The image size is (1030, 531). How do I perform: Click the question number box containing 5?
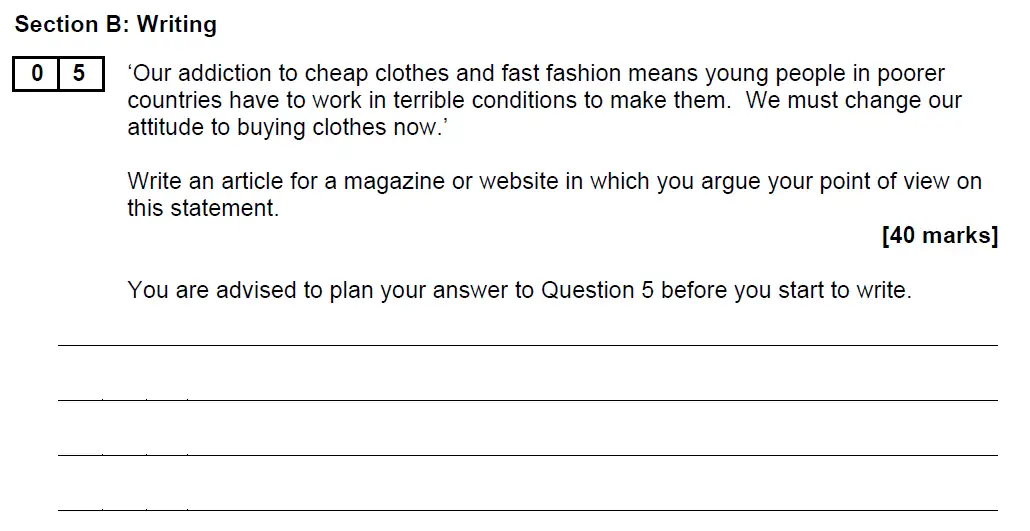[81, 74]
